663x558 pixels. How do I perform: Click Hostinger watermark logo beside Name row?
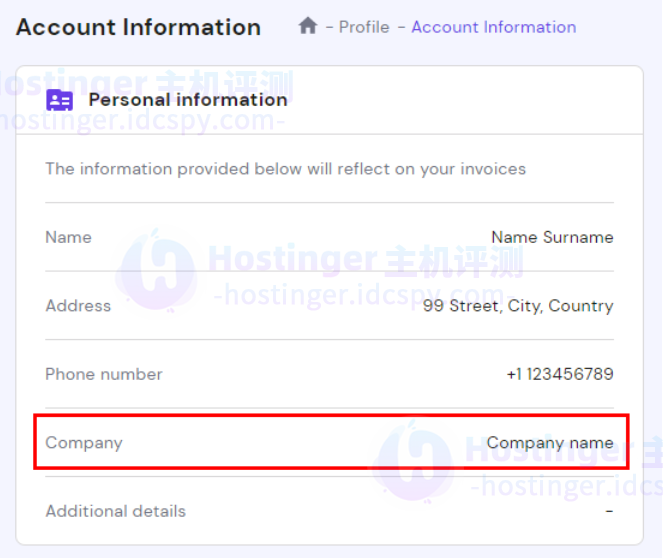[155, 268]
